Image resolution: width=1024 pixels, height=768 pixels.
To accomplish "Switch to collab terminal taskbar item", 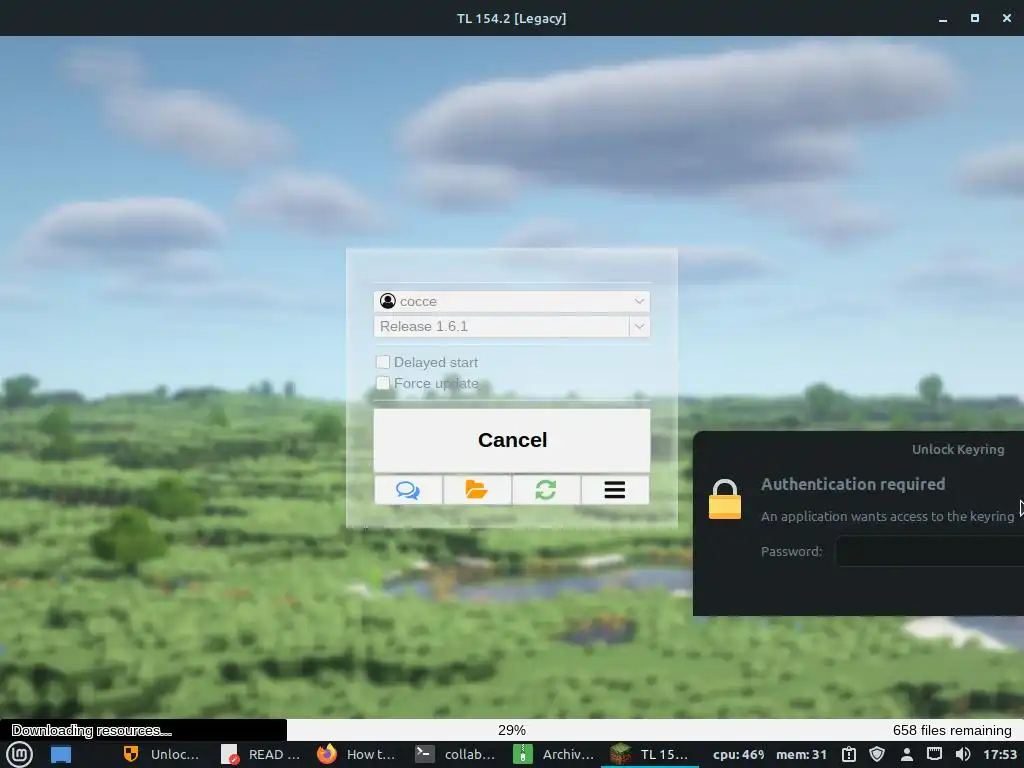I will (455, 754).
